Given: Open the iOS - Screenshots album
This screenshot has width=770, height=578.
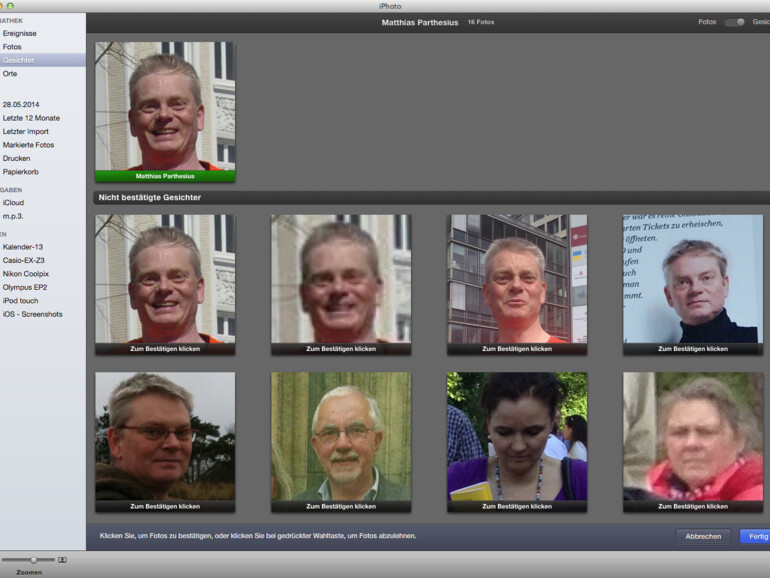Looking at the screenshot, I should pyautogui.click(x=32, y=314).
